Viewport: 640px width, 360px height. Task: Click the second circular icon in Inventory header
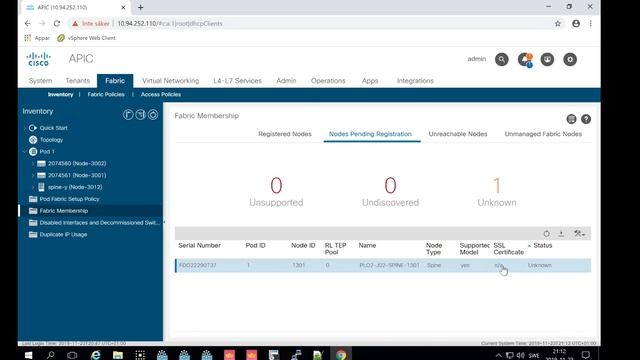pos(140,115)
